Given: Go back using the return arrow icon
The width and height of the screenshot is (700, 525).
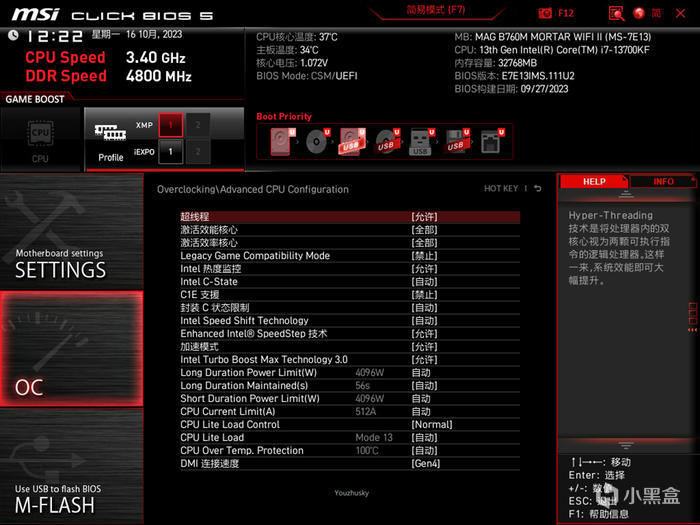Looking at the screenshot, I should [538, 188].
